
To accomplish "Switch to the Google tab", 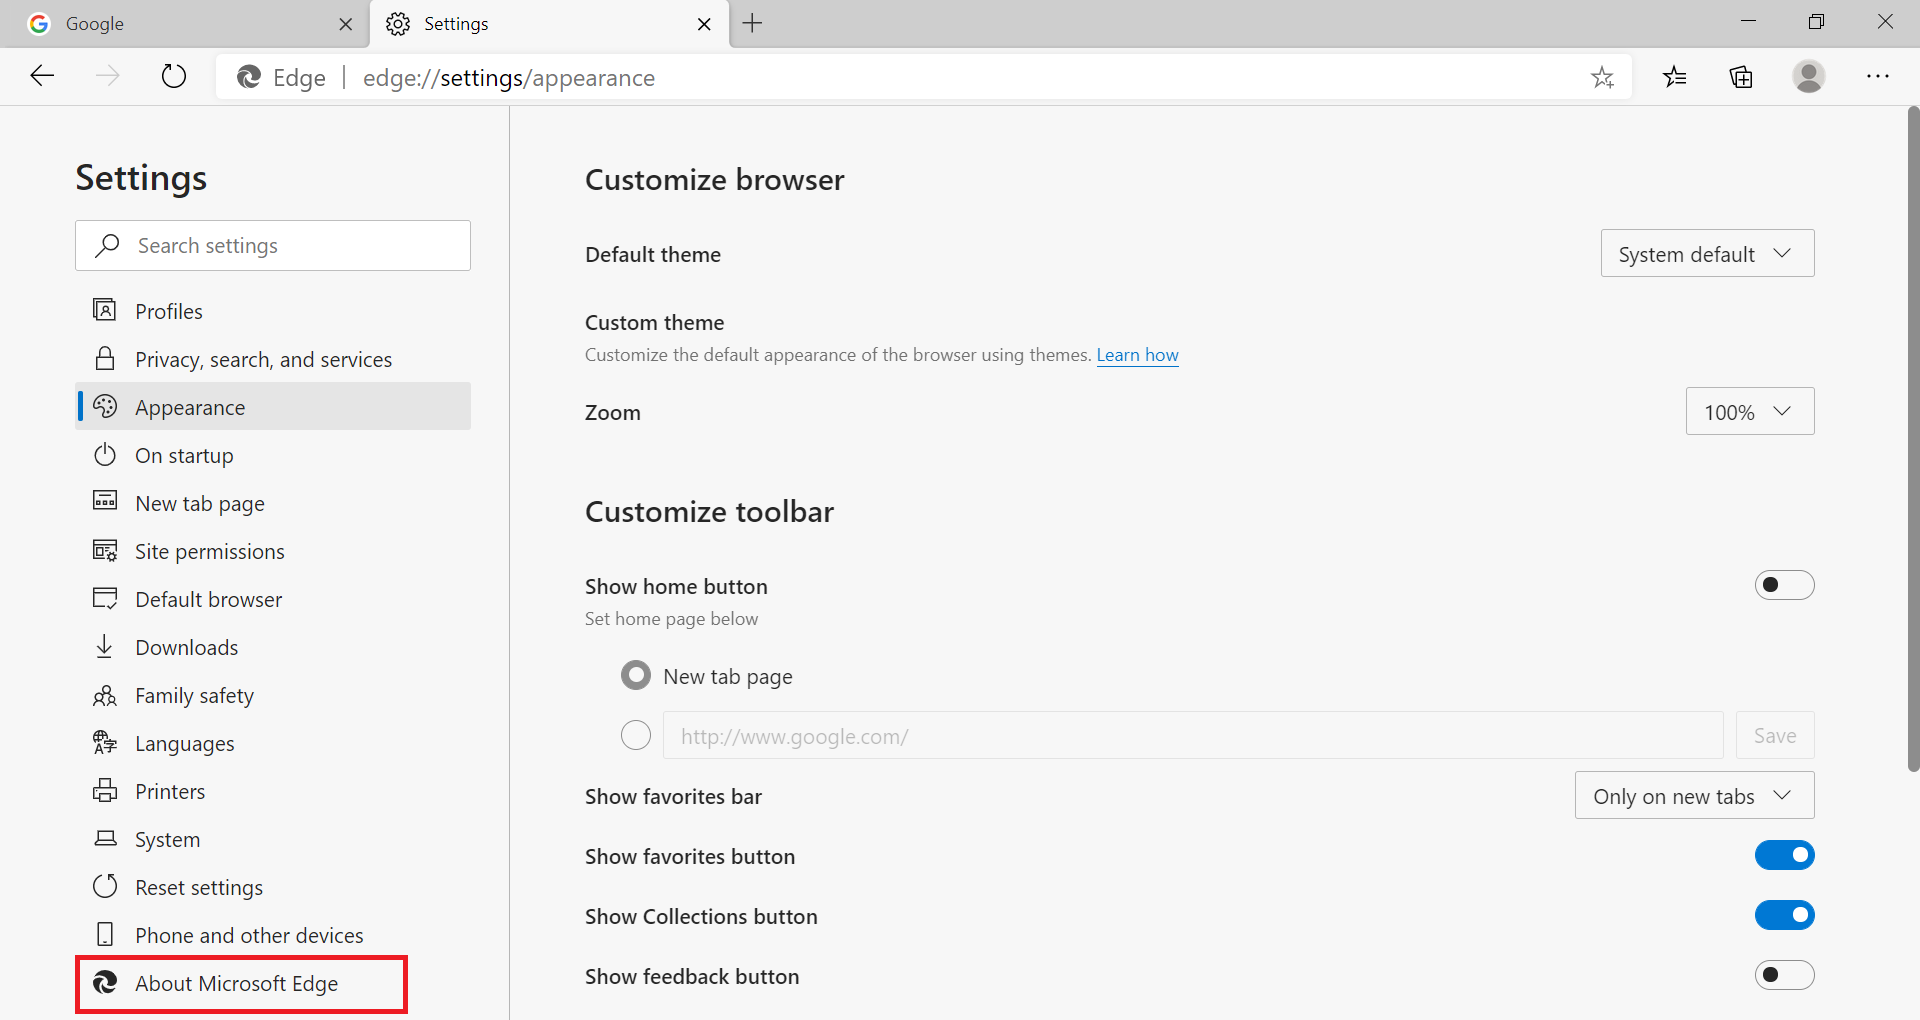I will tap(185, 24).
